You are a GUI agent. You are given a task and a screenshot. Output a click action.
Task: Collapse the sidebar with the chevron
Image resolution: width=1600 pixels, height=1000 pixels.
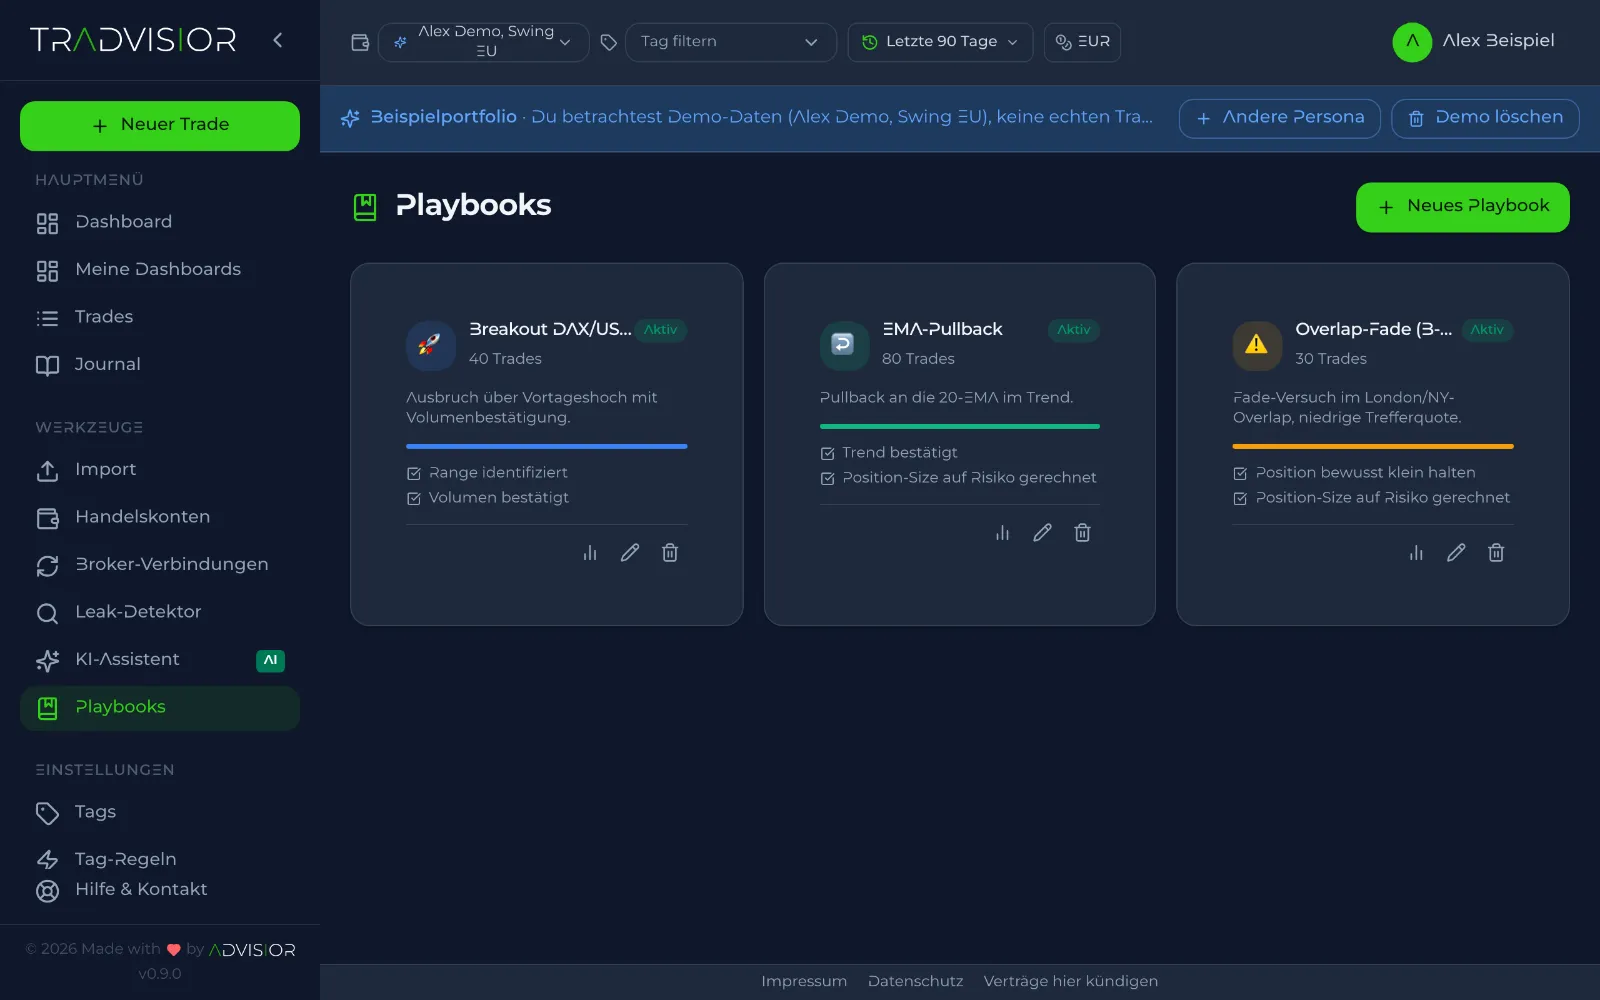click(x=278, y=40)
